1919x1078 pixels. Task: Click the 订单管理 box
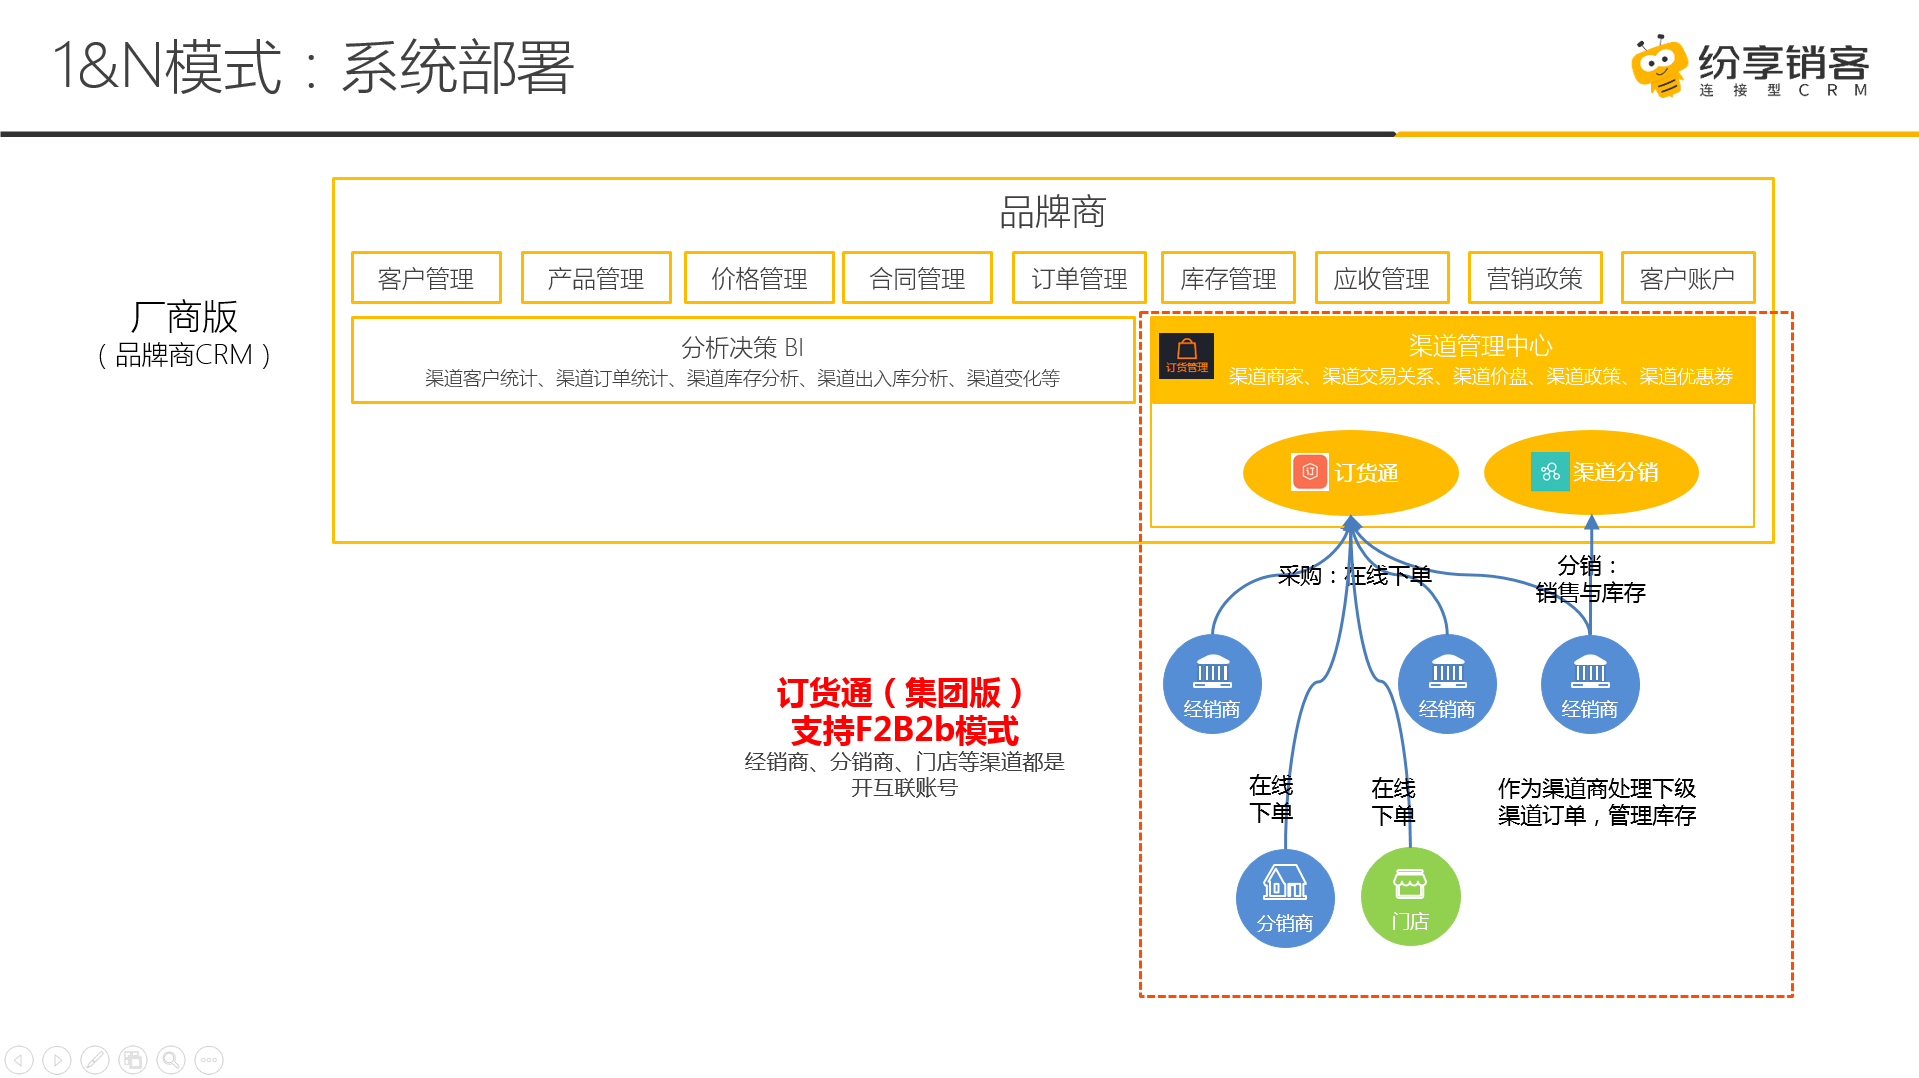click(x=1079, y=278)
